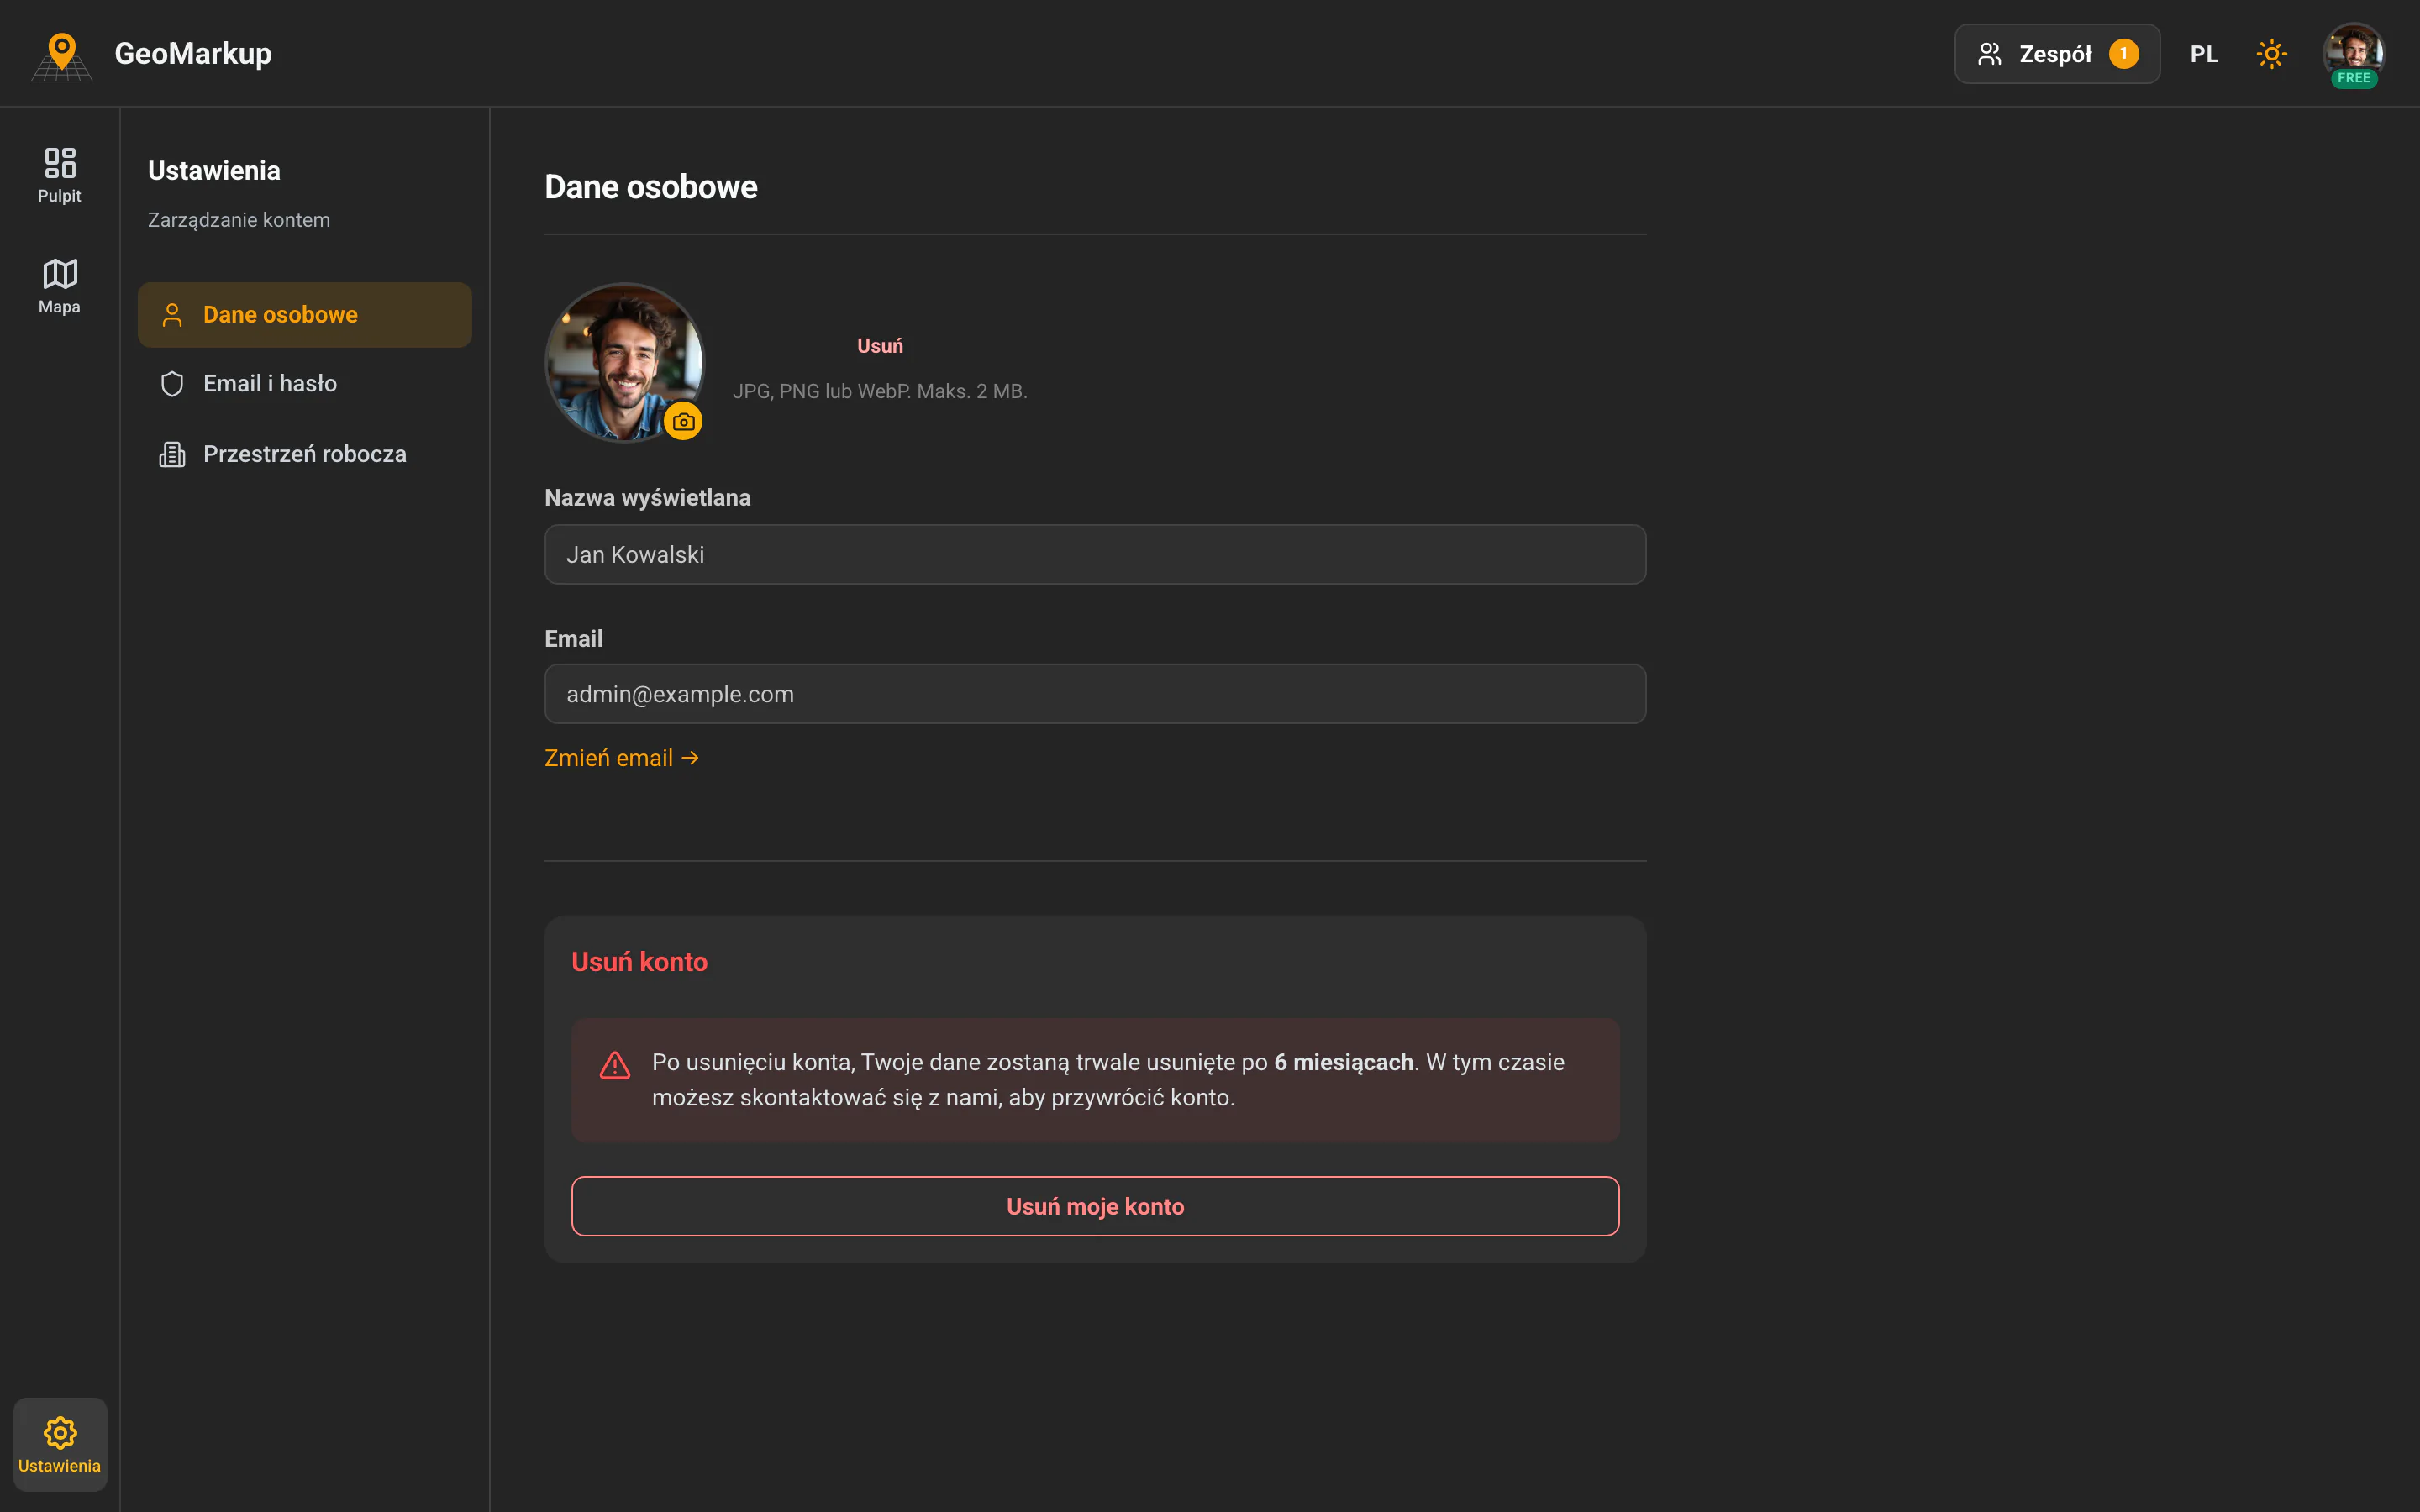Click the JPG, PNG lub WebP hint text

(x=880, y=391)
